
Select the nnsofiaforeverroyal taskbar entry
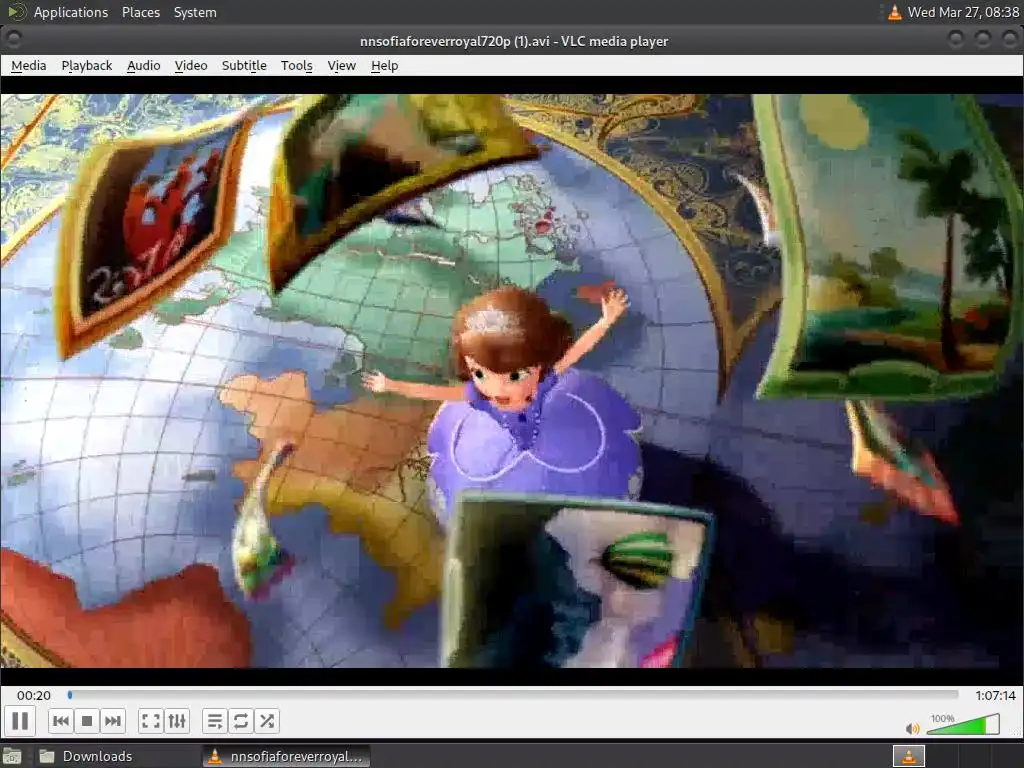click(x=287, y=756)
